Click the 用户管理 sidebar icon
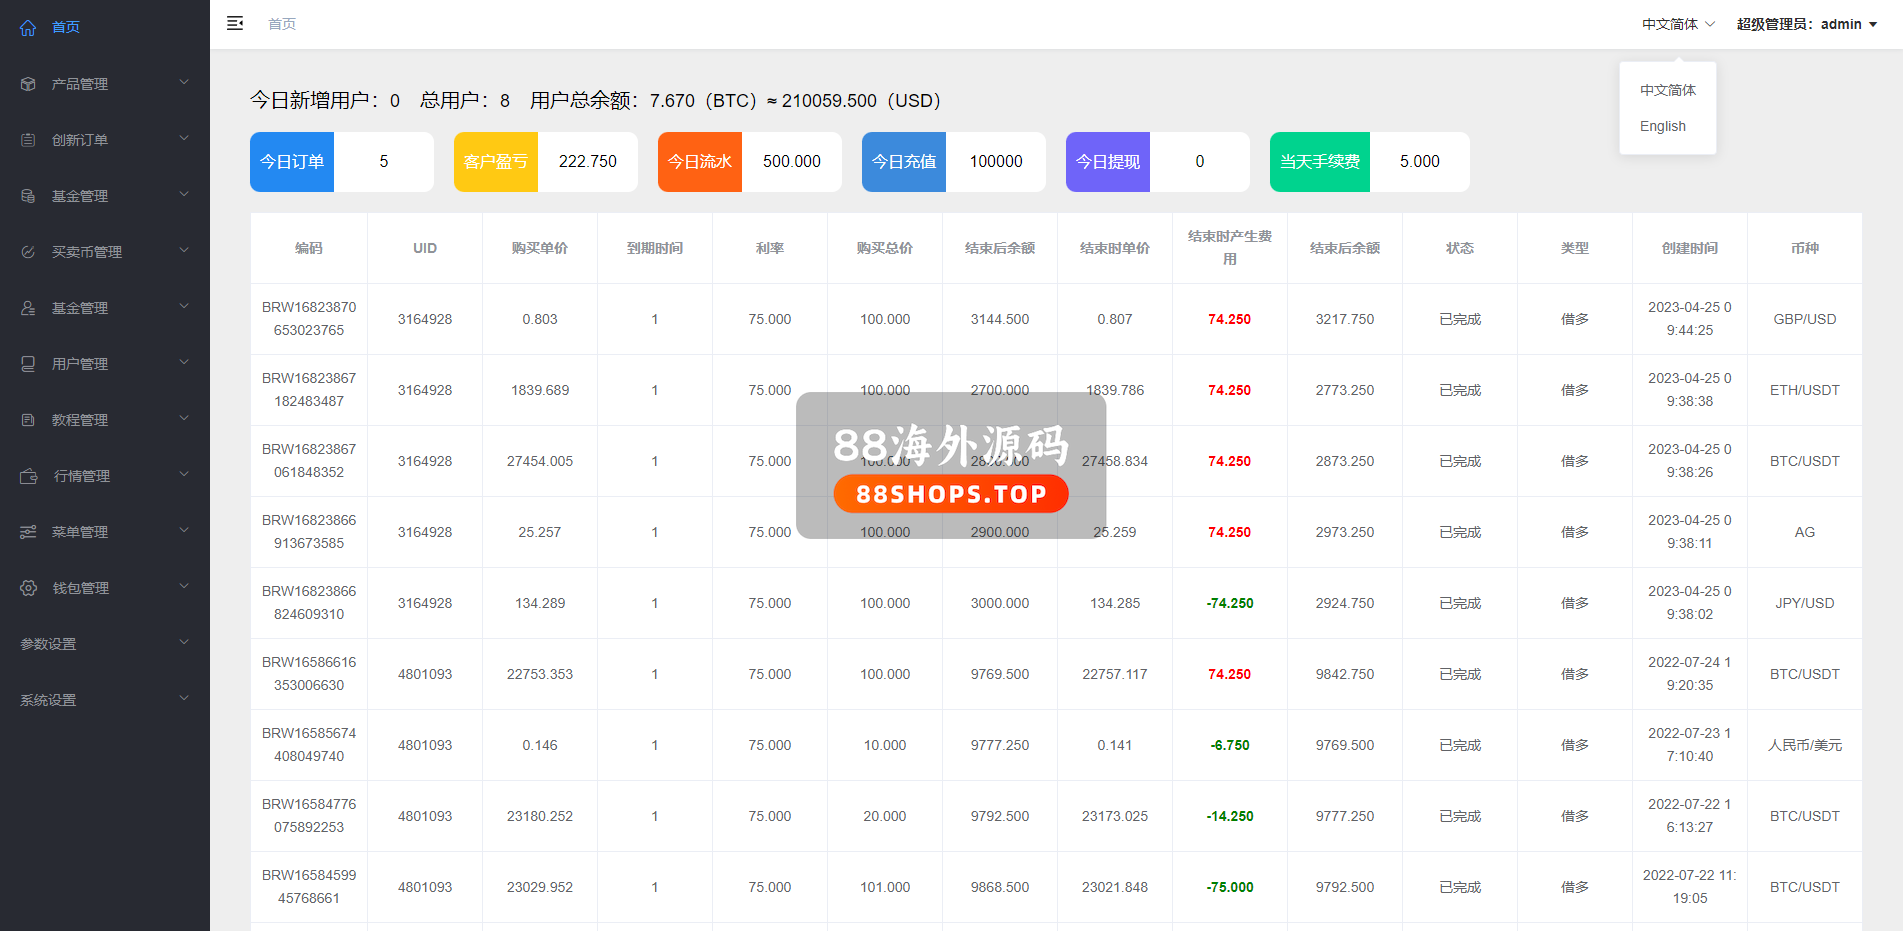The height and width of the screenshot is (931, 1903). tap(28, 364)
